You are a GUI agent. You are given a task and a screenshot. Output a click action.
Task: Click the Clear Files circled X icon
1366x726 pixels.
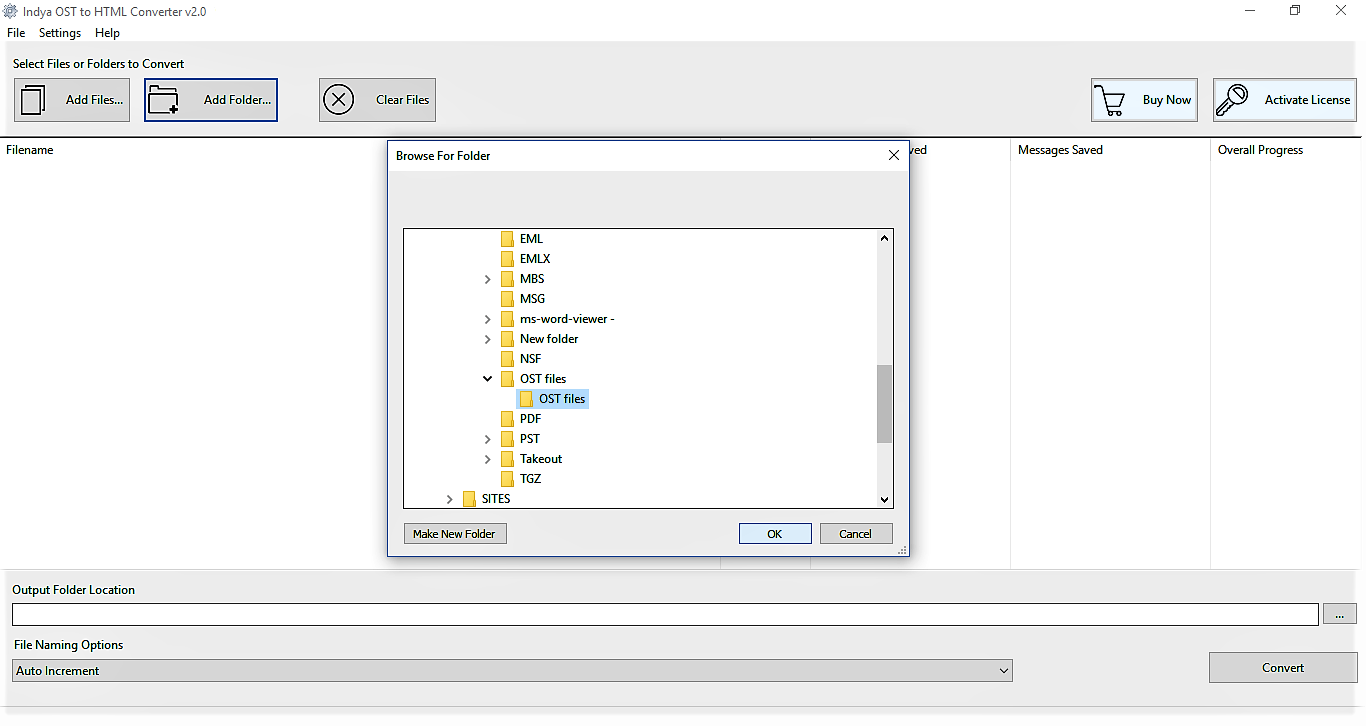(339, 100)
